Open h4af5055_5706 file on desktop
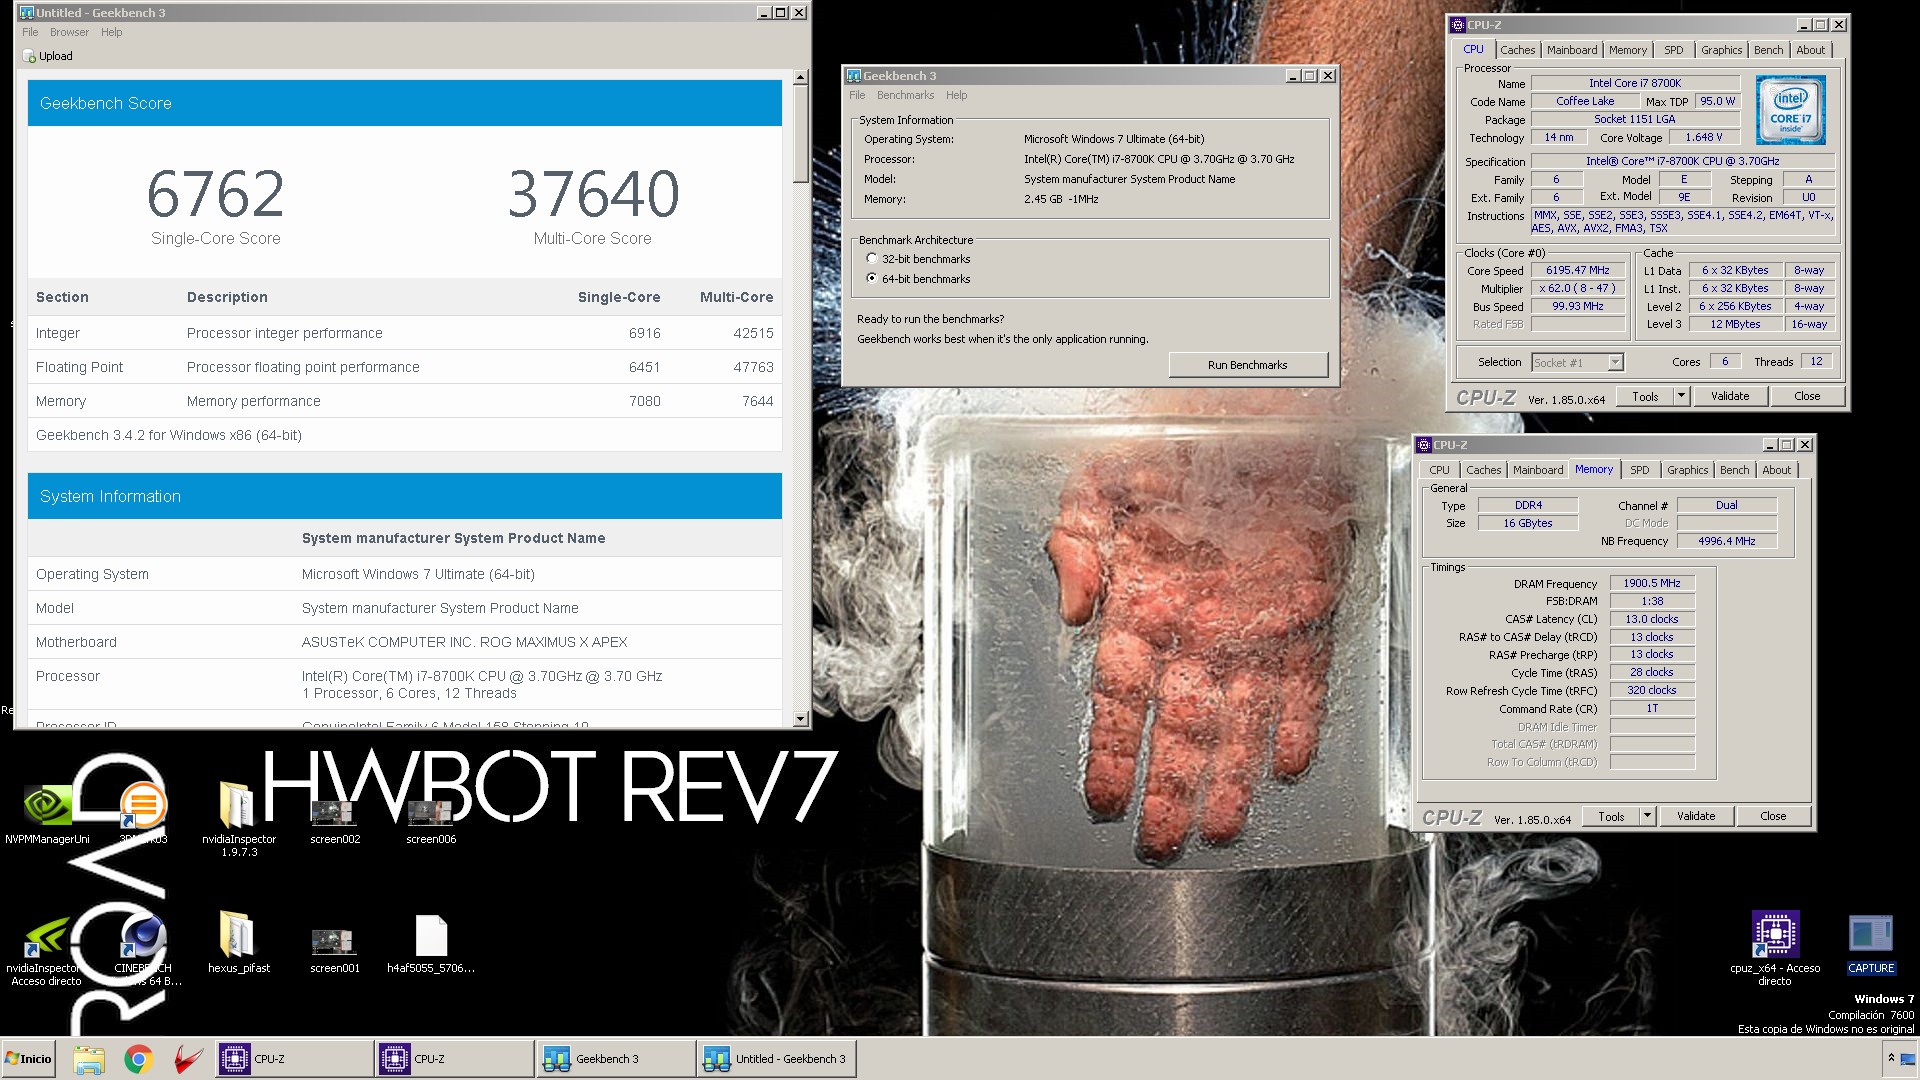 pyautogui.click(x=431, y=945)
